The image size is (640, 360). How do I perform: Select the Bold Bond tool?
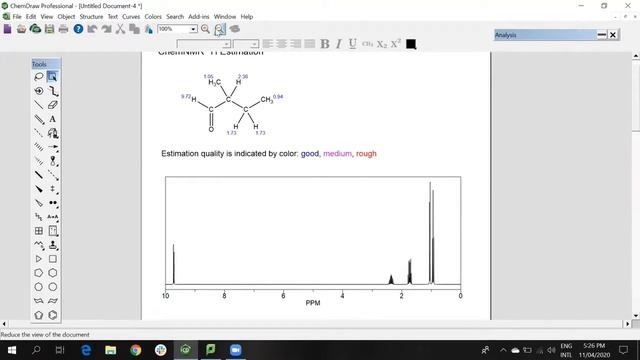(39, 175)
